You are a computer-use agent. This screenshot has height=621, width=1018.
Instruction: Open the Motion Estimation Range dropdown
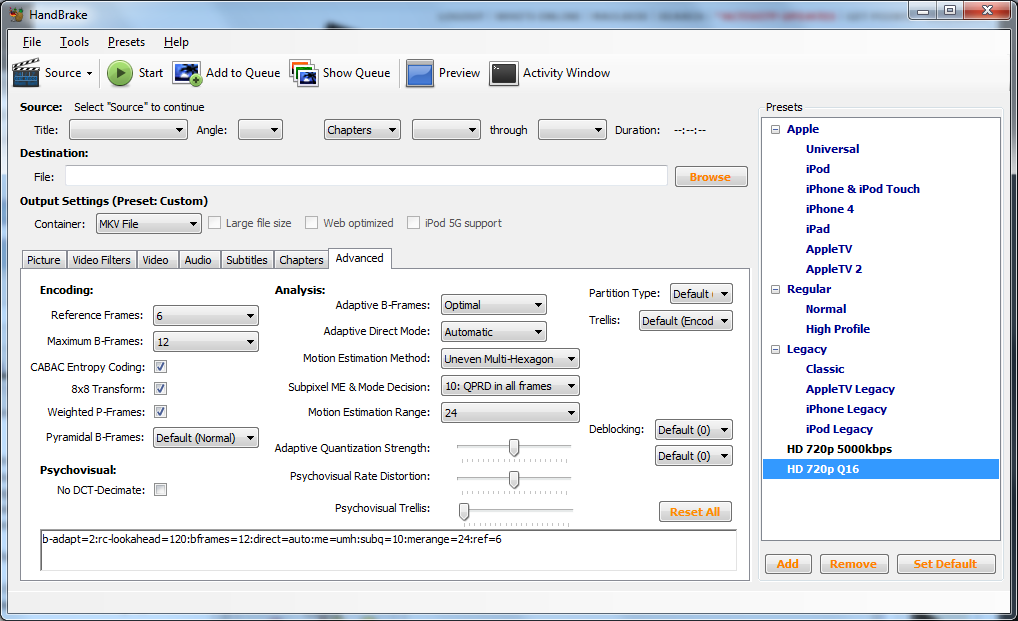click(510, 413)
